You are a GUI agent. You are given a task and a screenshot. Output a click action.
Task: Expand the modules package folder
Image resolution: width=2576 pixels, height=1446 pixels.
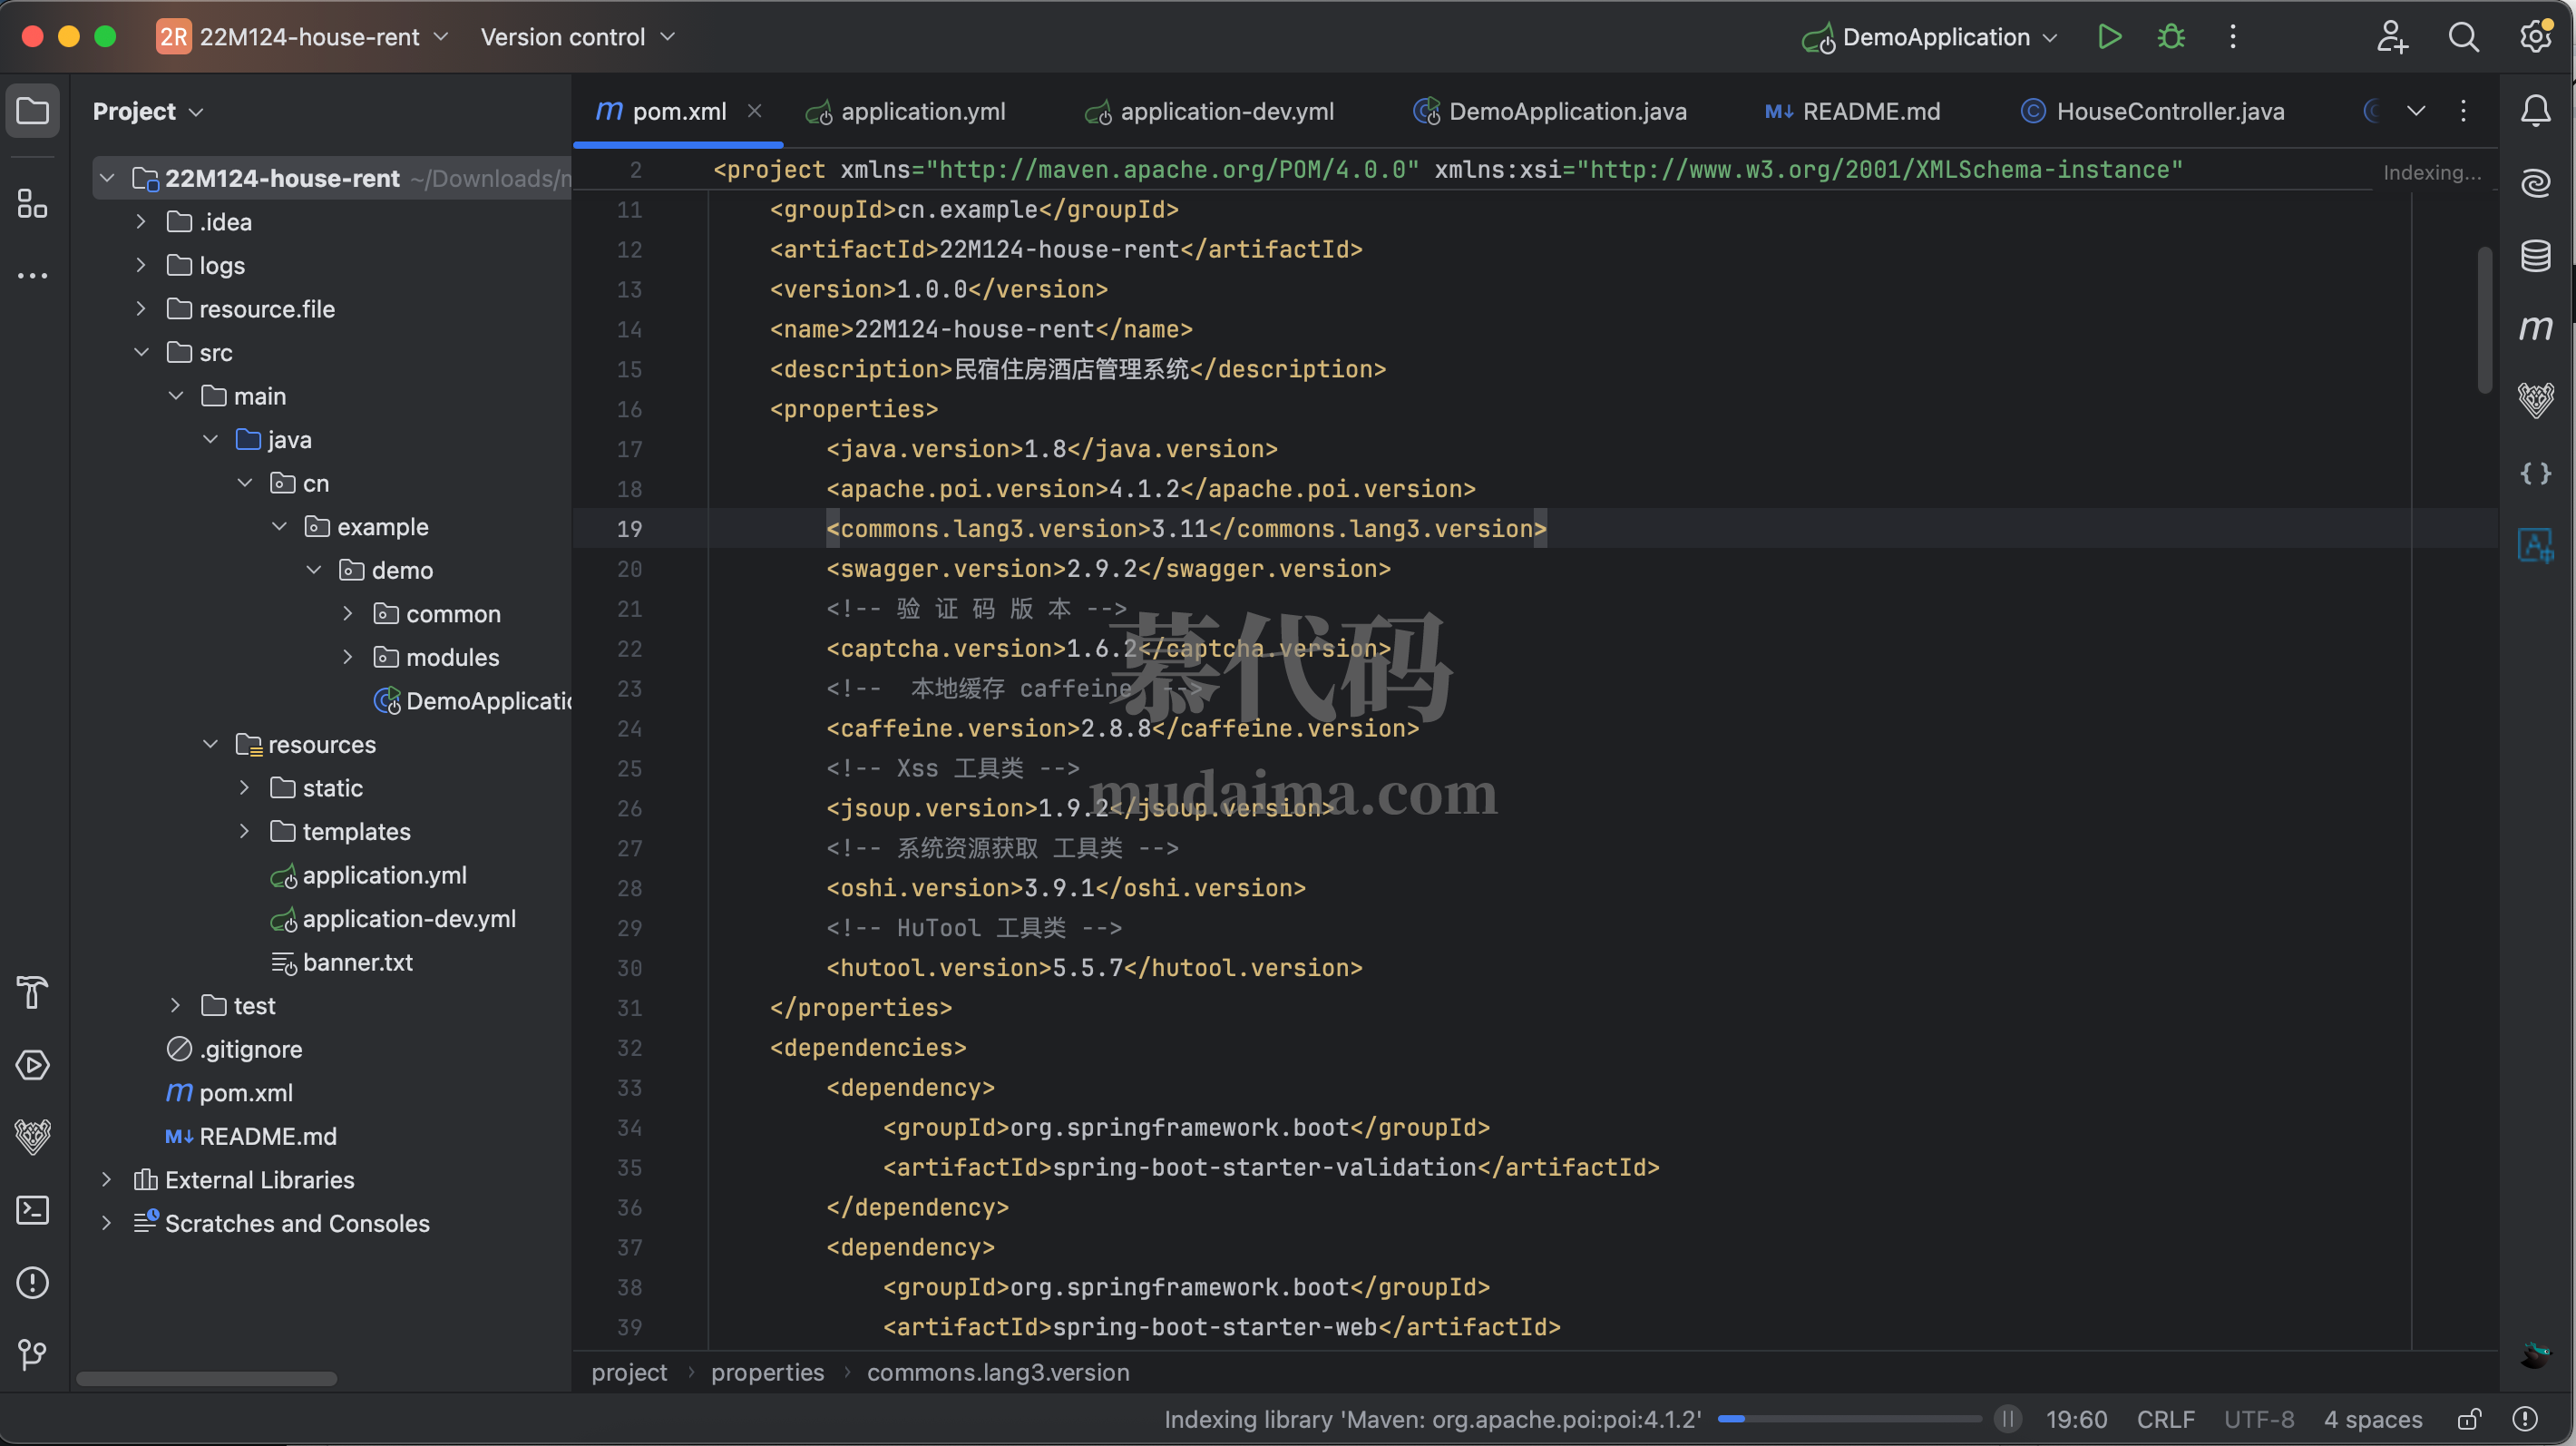point(347,657)
